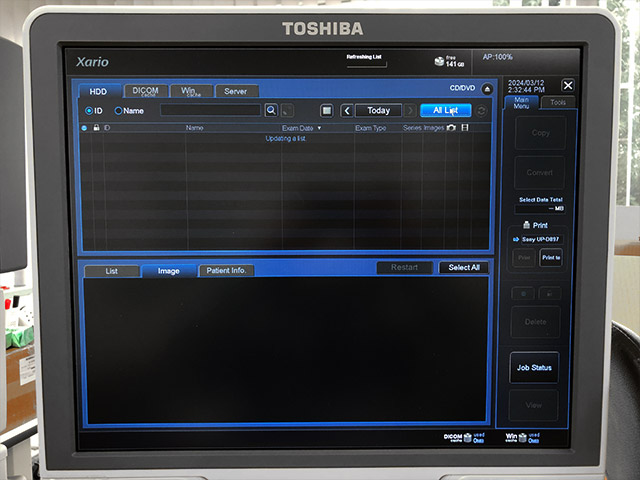Close the patient browser with X
640x480 pixels.
click(x=568, y=85)
